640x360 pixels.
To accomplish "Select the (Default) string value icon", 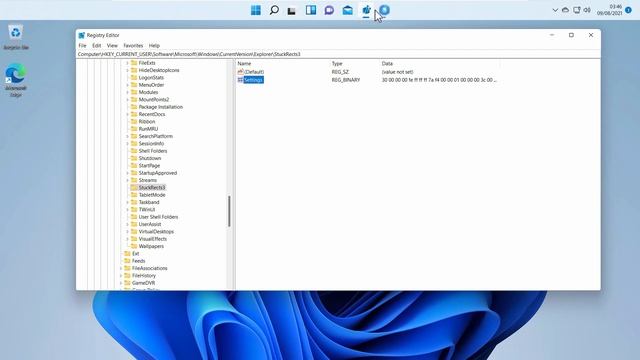I will point(240,72).
